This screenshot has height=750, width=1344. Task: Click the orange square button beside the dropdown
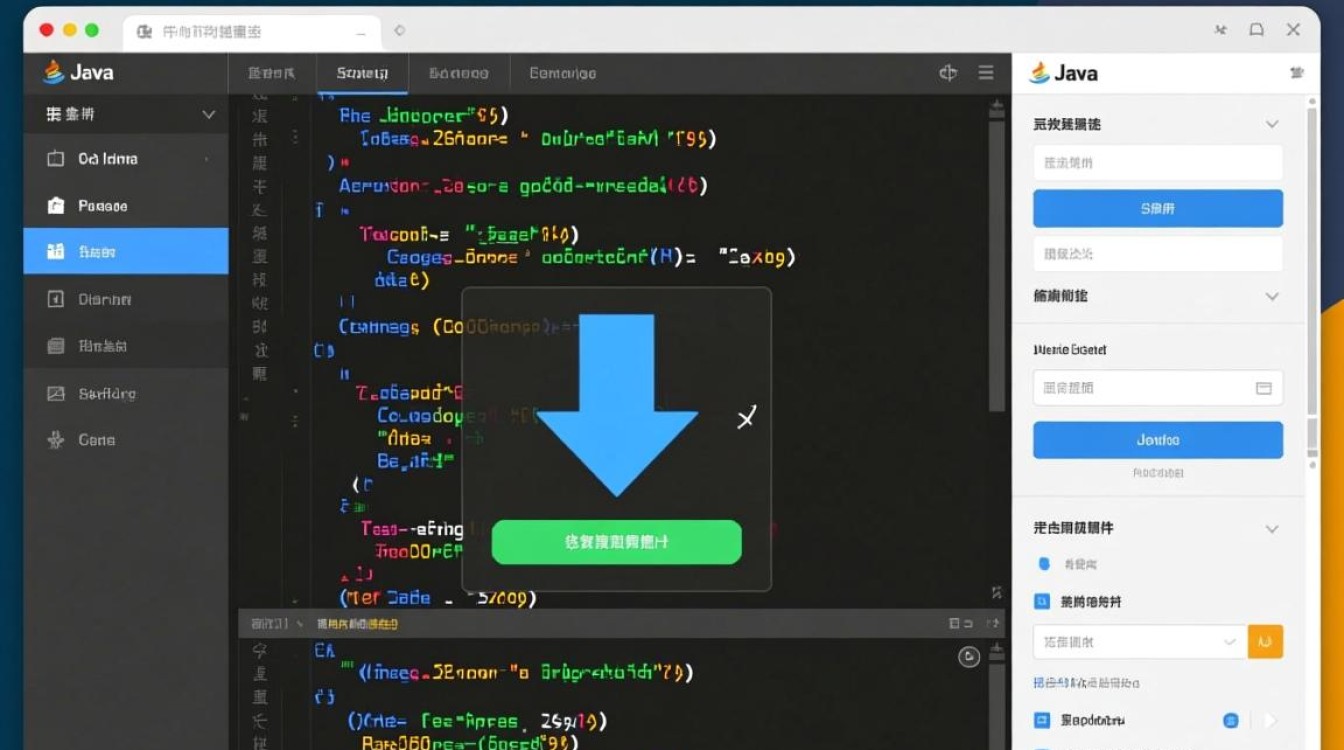click(x=1265, y=641)
